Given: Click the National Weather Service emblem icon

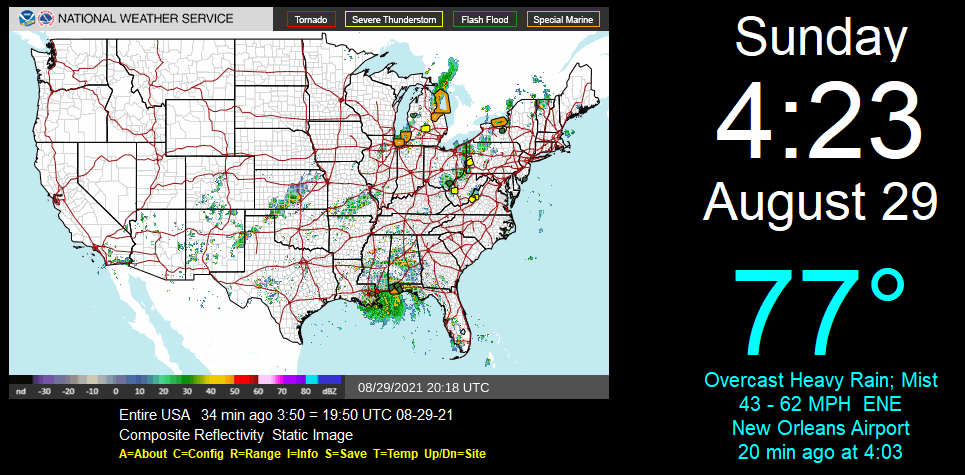Looking at the screenshot, I should [46, 18].
